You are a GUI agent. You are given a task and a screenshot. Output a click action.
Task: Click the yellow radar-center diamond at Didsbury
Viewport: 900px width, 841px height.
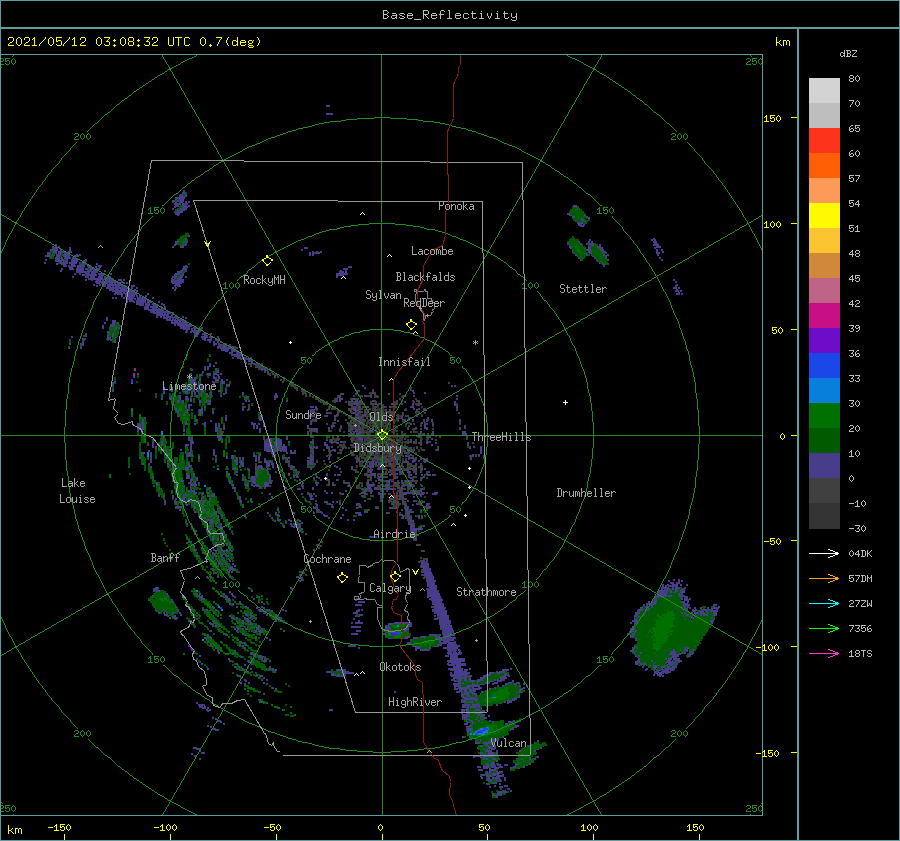click(x=382, y=435)
